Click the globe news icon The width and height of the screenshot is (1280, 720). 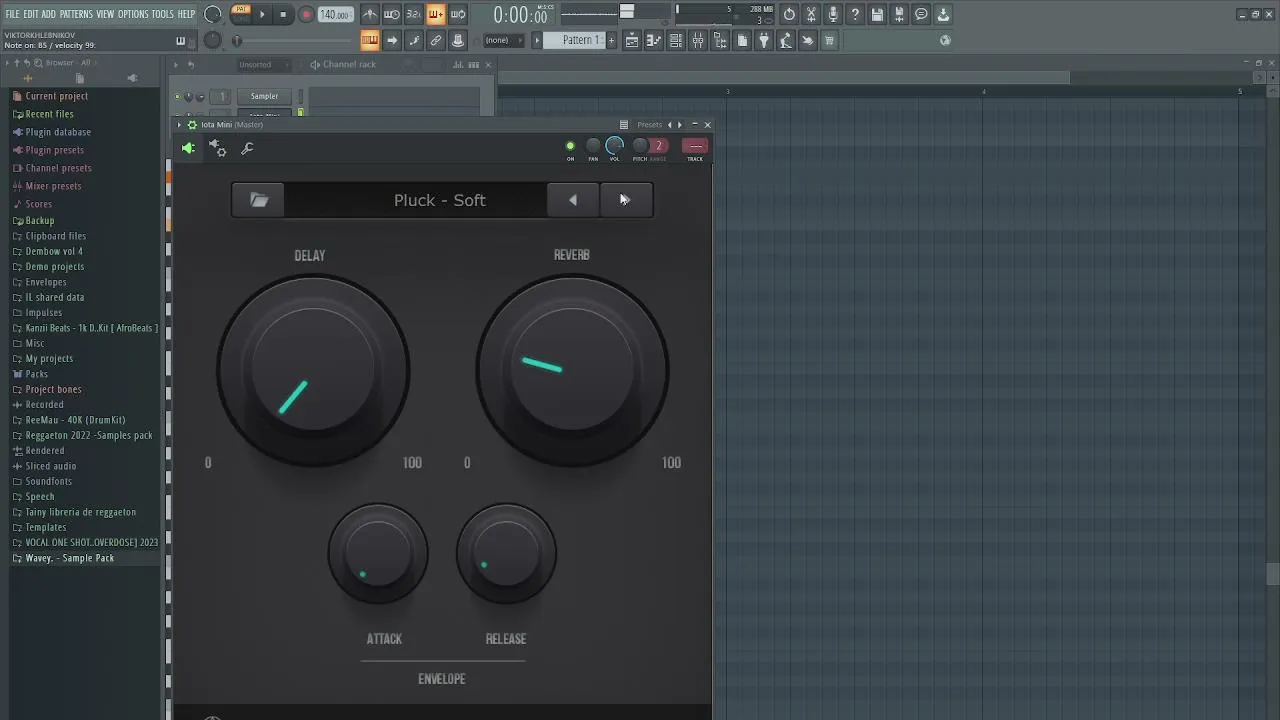(945, 40)
